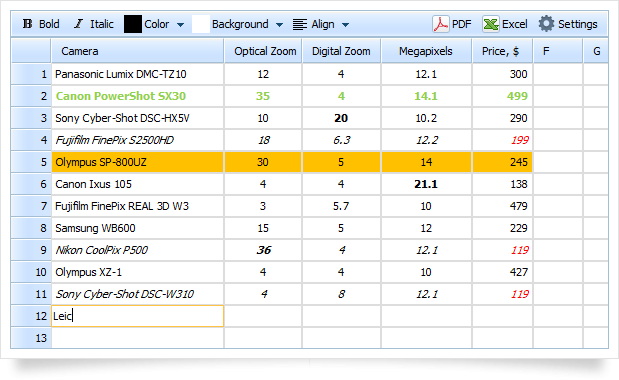Click the Bold B icon
The image size is (619, 380).
(x=27, y=24)
